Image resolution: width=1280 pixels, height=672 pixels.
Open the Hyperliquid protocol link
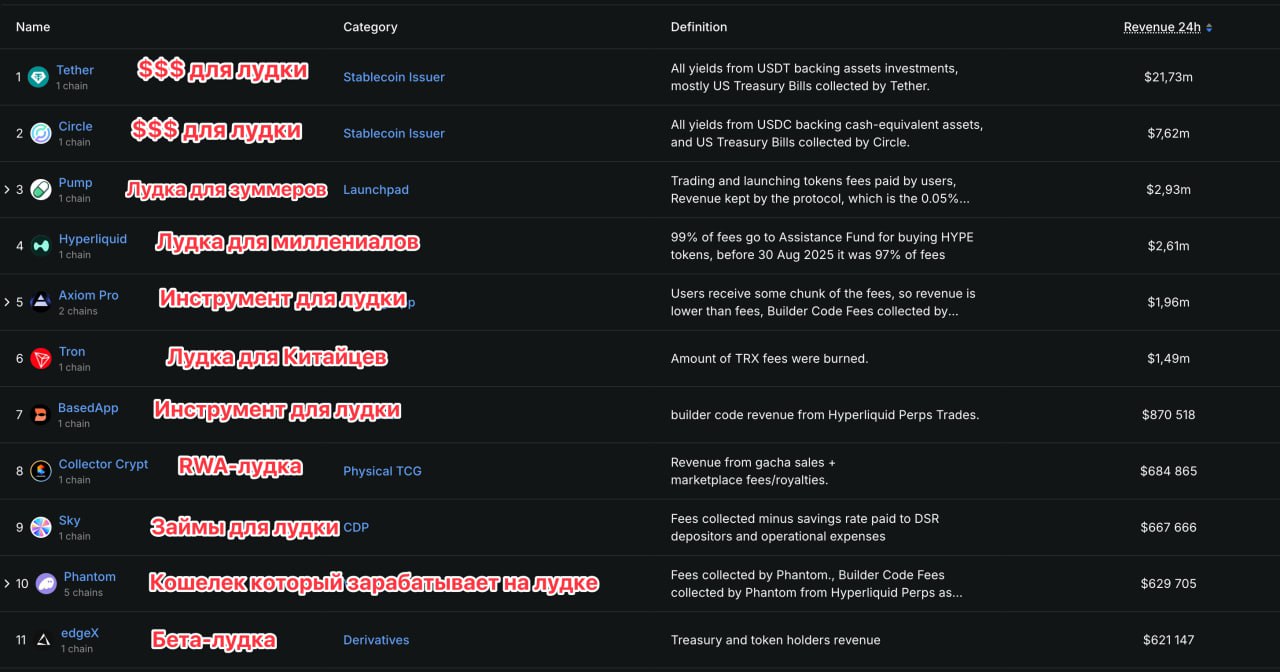tap(92, 239)
